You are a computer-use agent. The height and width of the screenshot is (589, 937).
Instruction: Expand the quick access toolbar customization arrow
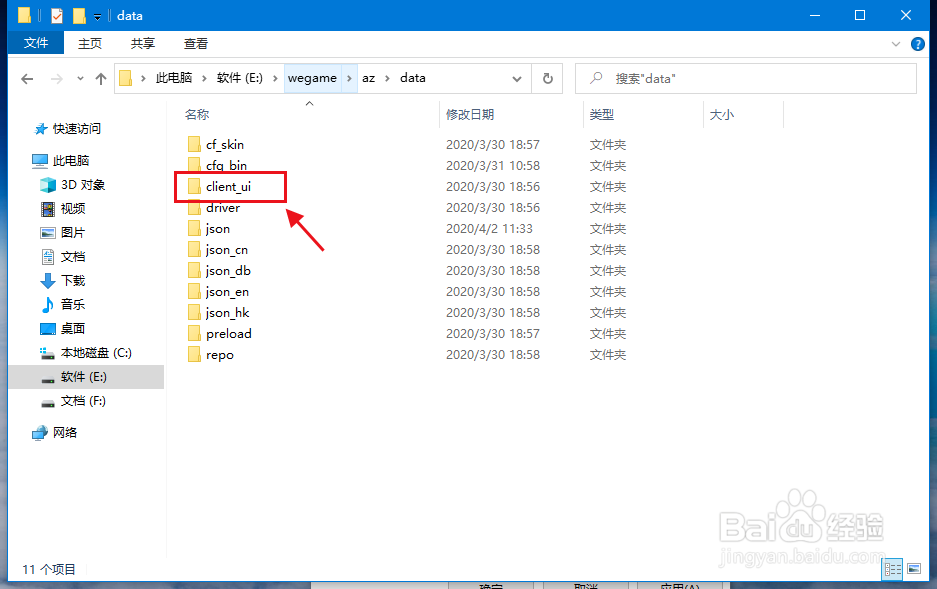coord(97,15)
